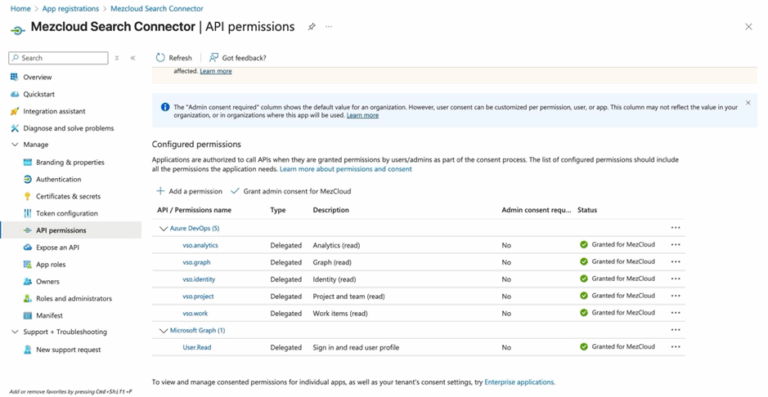Open the vso.graph permission

[x=196, y=262]
